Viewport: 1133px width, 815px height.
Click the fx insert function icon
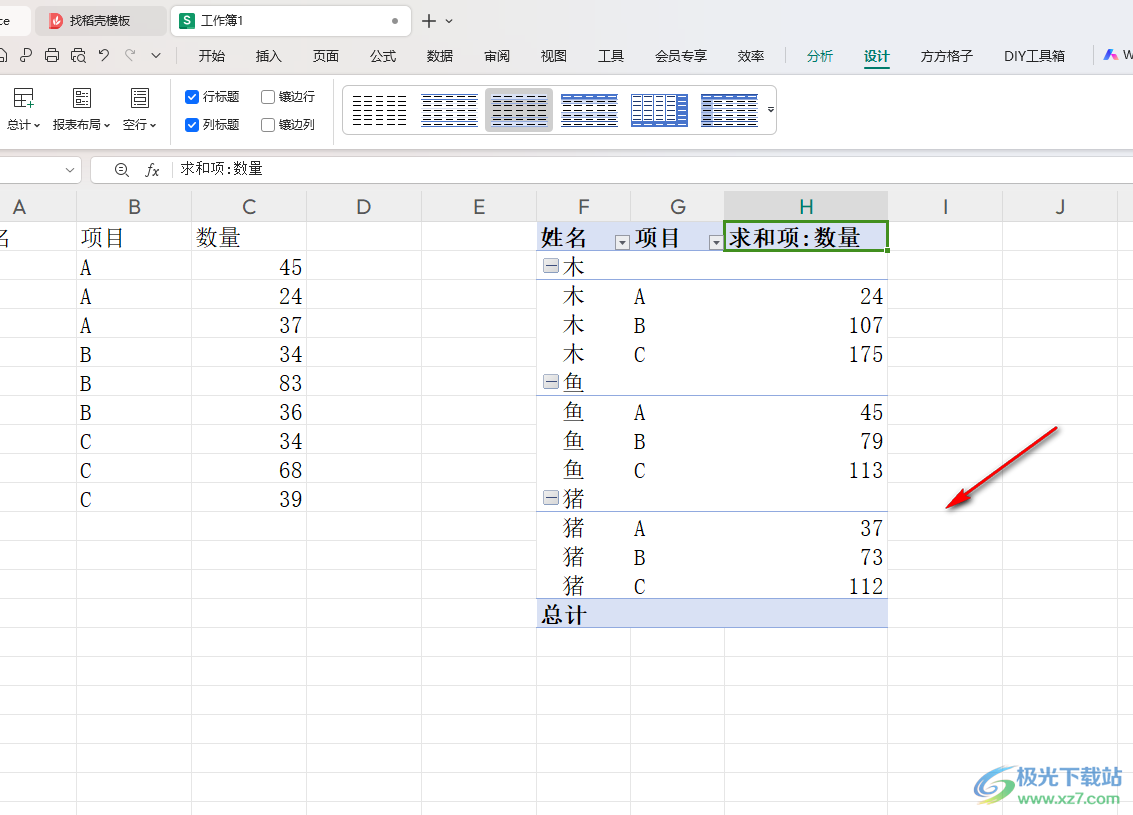click(x=152, y=170)
